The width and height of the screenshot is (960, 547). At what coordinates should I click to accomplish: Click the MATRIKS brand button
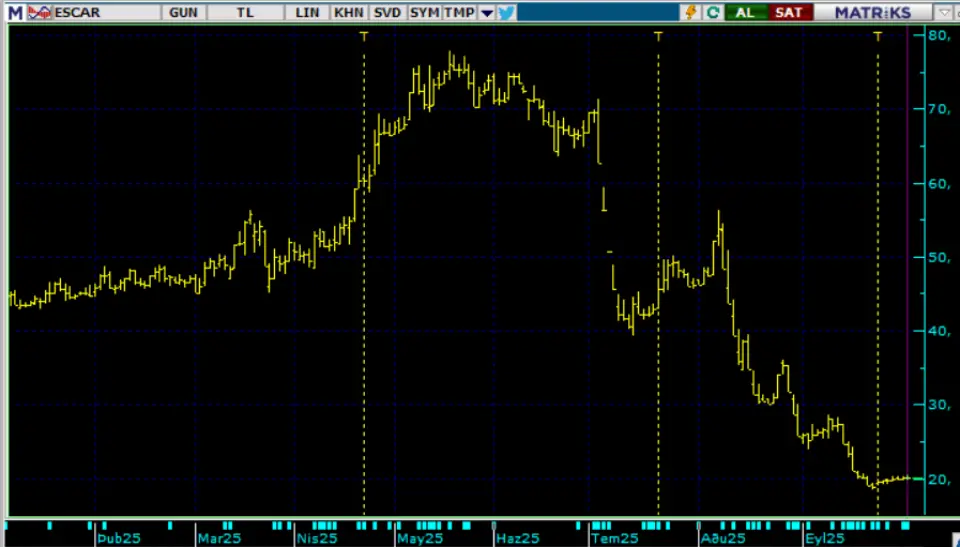[874, 12]
